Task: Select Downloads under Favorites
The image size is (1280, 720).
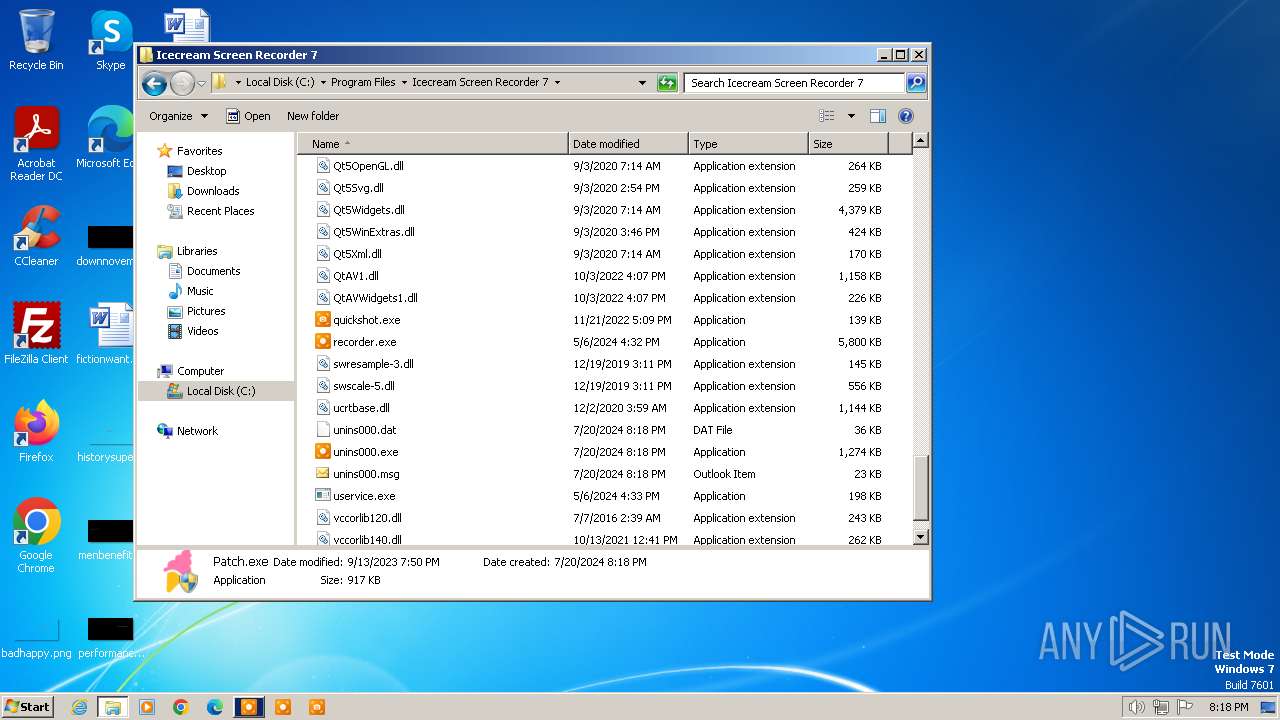Action: [213, 191]
